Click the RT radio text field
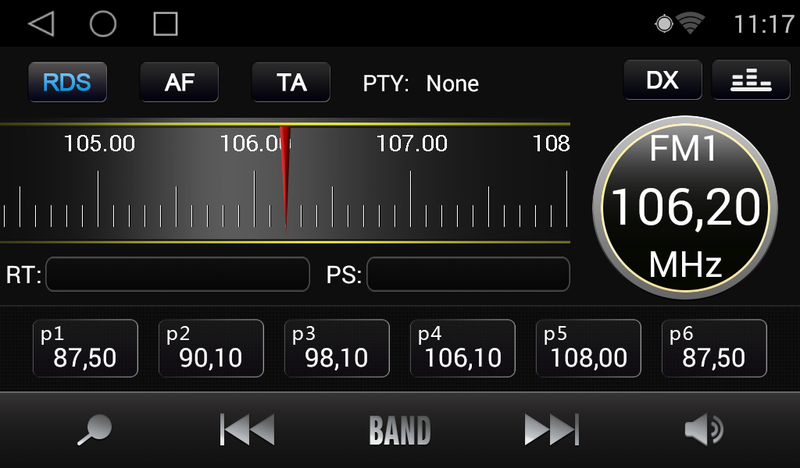 178,275
